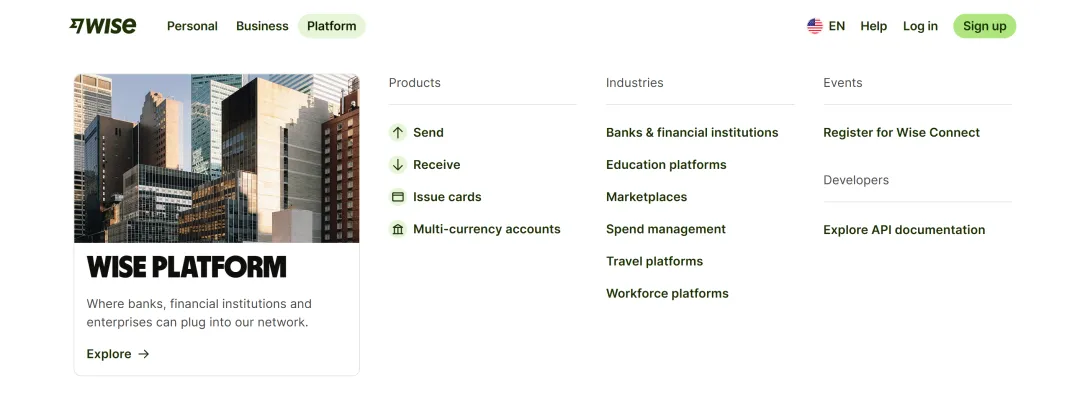1080x403 pixels.
Task: Click the arrow next to Explore
Action: [x=143, y=354]
